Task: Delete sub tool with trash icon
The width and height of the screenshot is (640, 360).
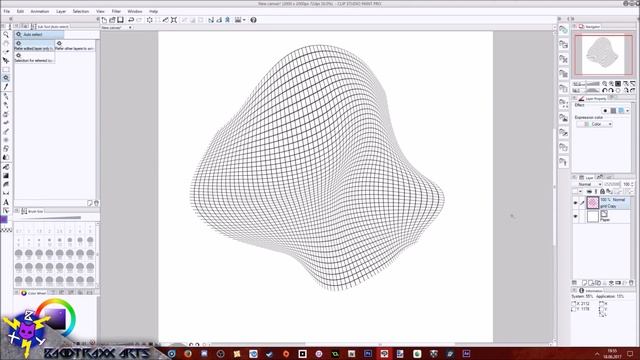Action: 96,203
